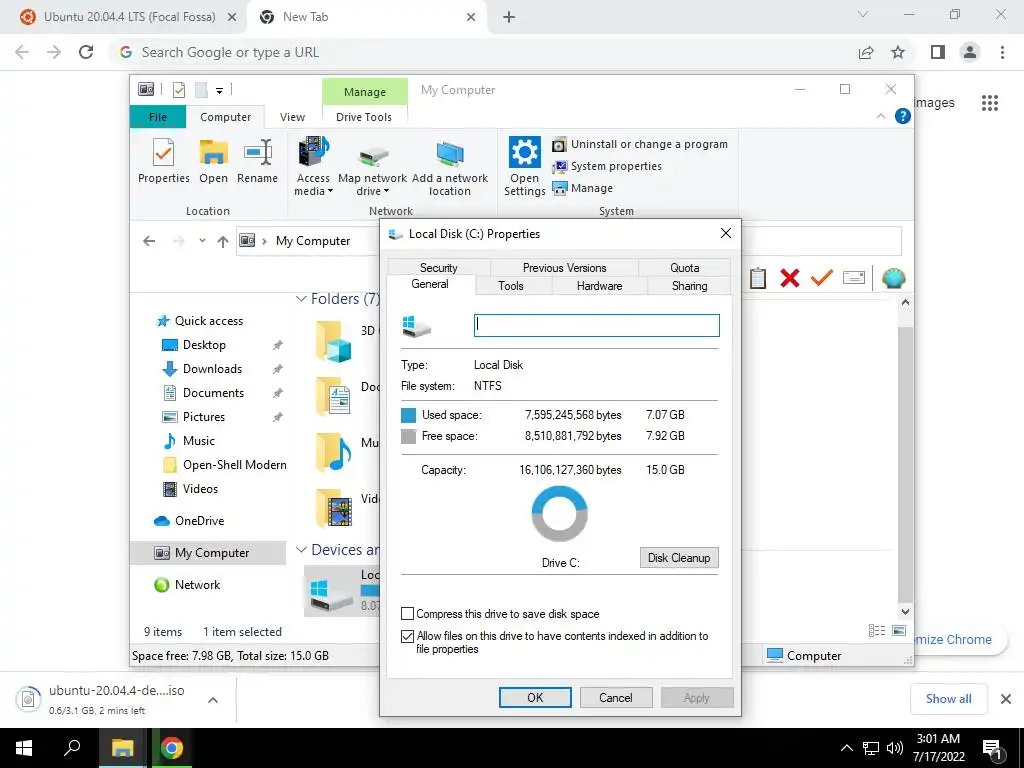Toggle Allow files to be indexed checkbox
This screenshot has height=768, width=1024.
[408, 636]
